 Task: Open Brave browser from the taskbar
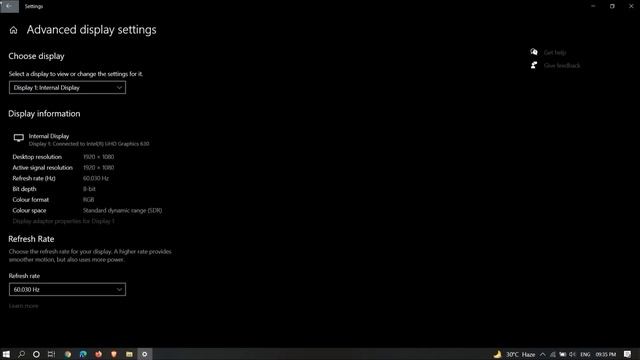(114, 354)
